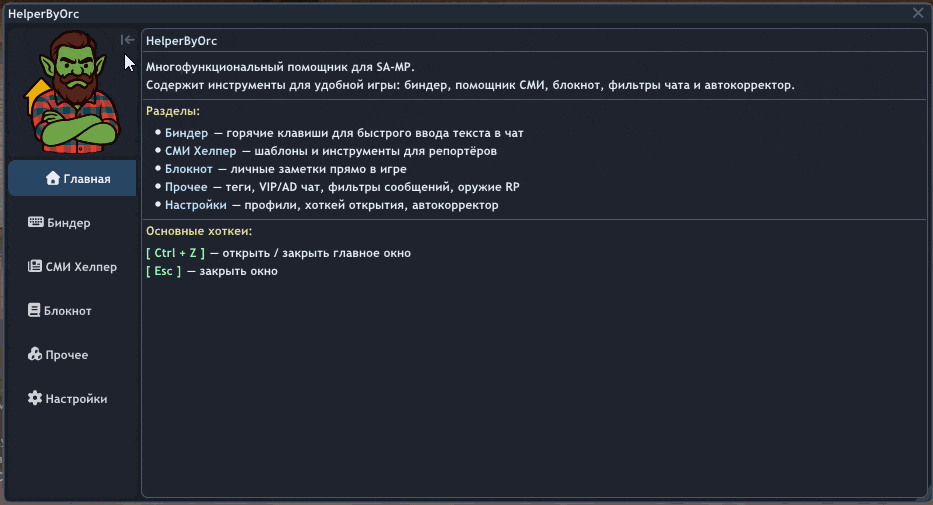Click the gear icon for Настройки

[35, 399]
